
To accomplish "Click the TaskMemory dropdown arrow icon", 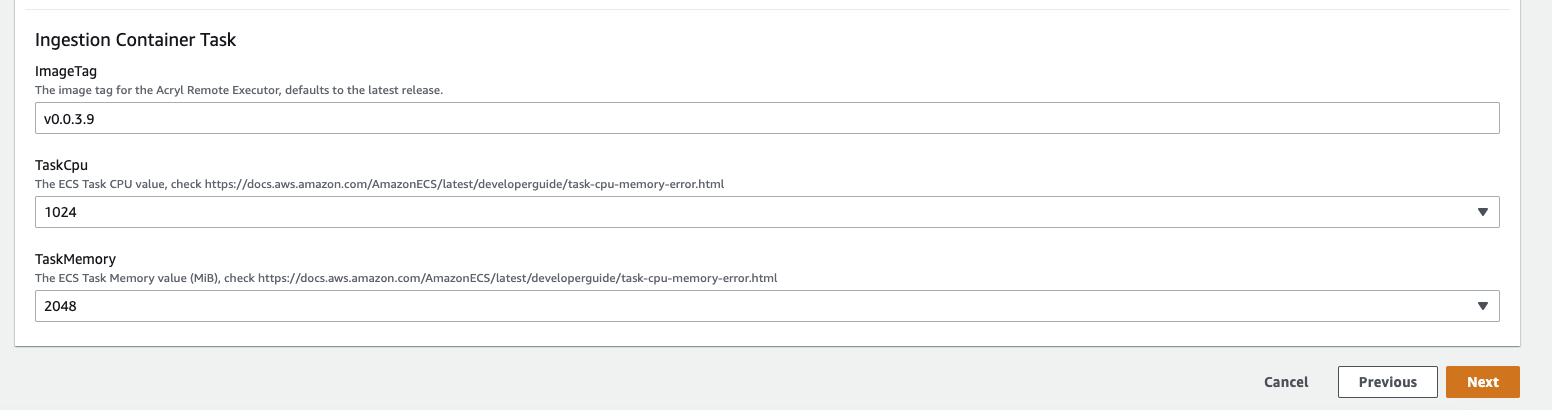I will [x=1482, y=306].
